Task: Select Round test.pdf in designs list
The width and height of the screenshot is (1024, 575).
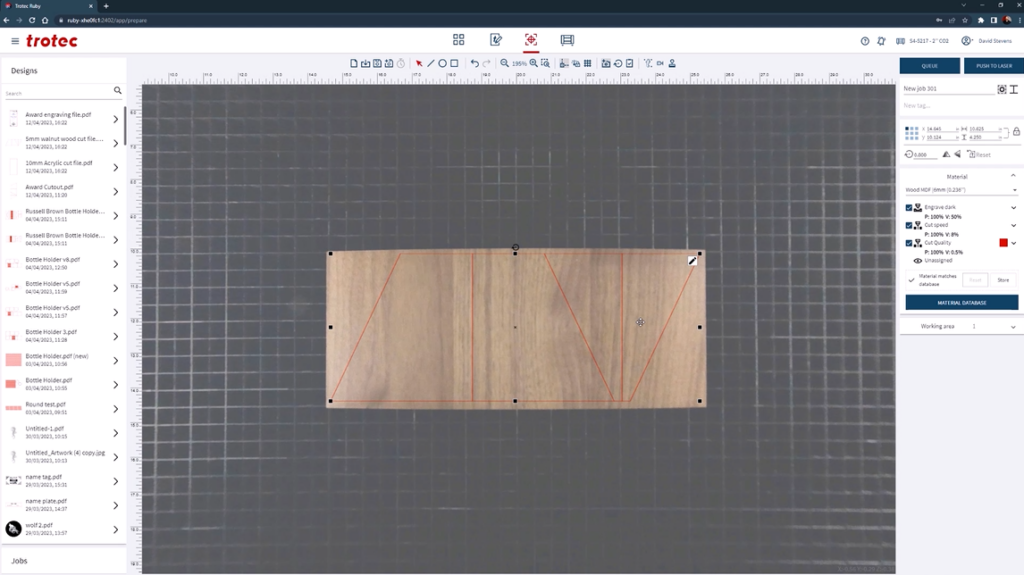Action: (x=61, y=408)
